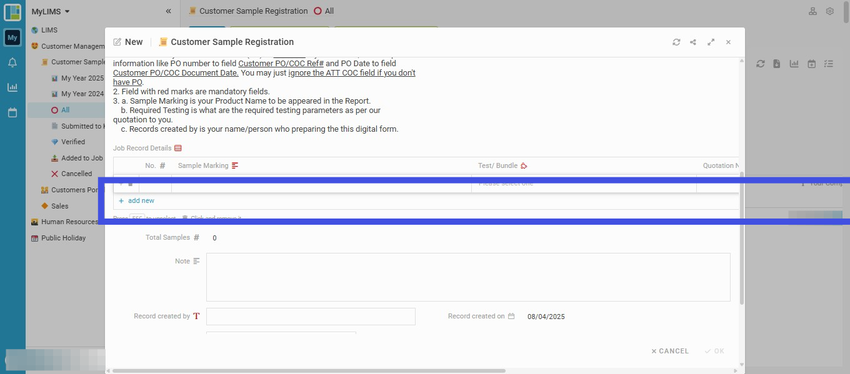Click the refresh icon in dialog header

676,42
